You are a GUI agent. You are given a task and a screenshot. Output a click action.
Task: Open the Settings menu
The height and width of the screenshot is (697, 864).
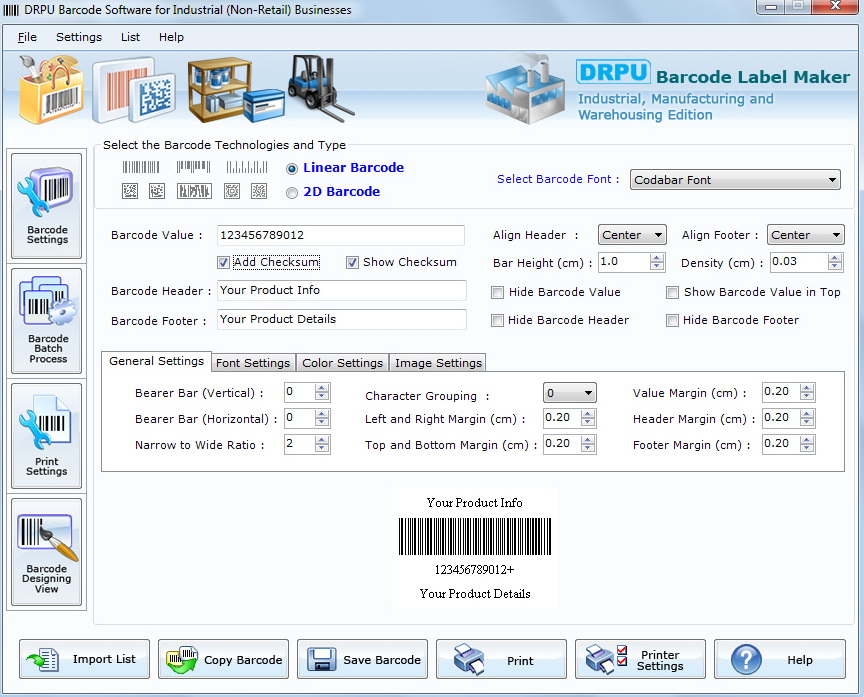point(79,37)
